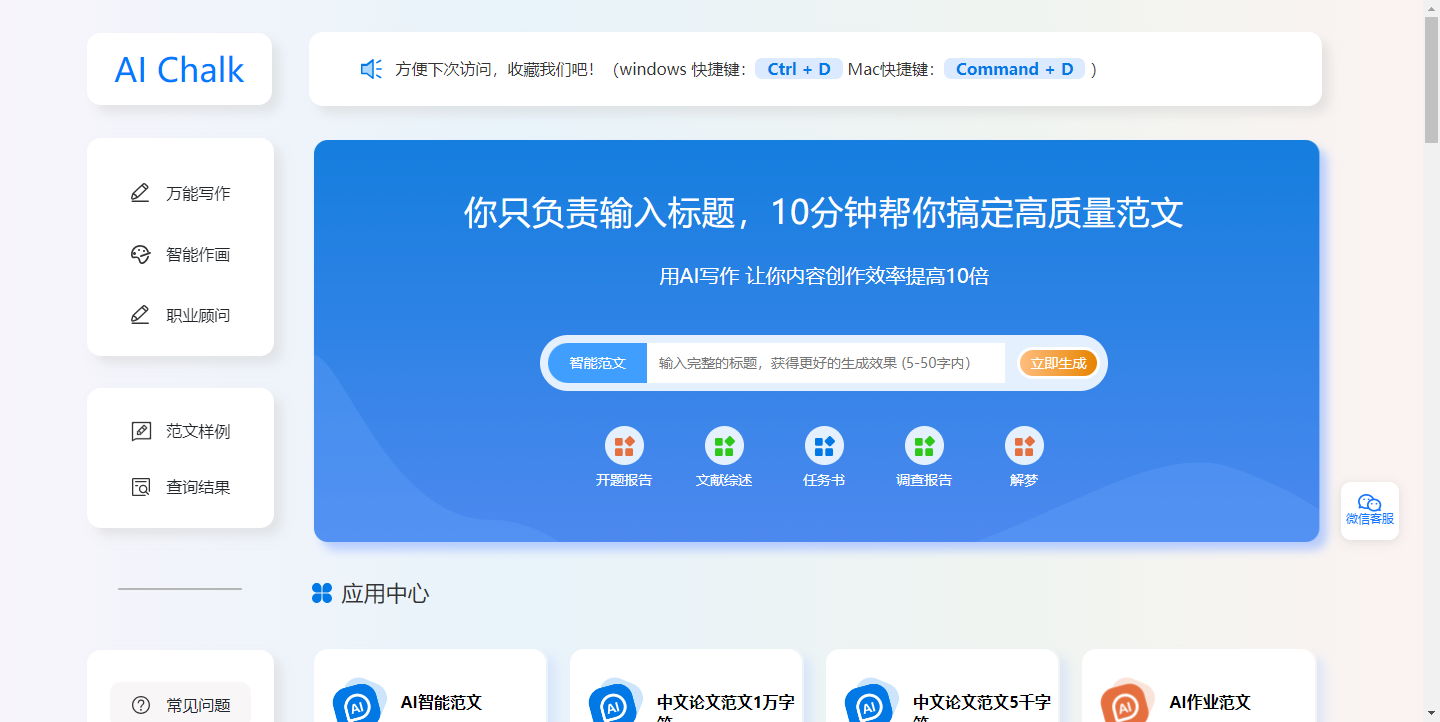Screen dimensions: 1440x722
Task: Click the edit icon beside 范文样例
Action: [141, 431]
